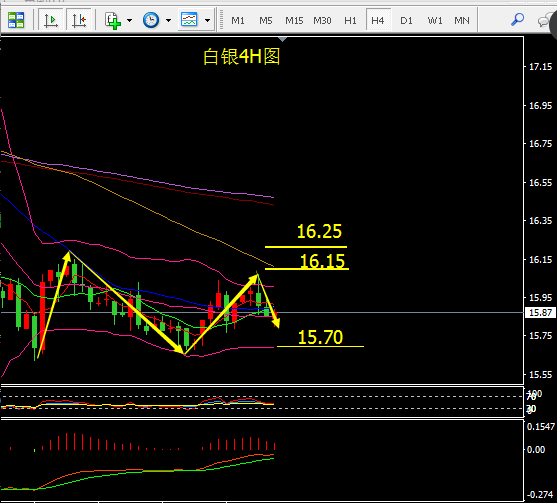
Task: Toggle the Auto Scroll chart icon
Action: point(51,20)
